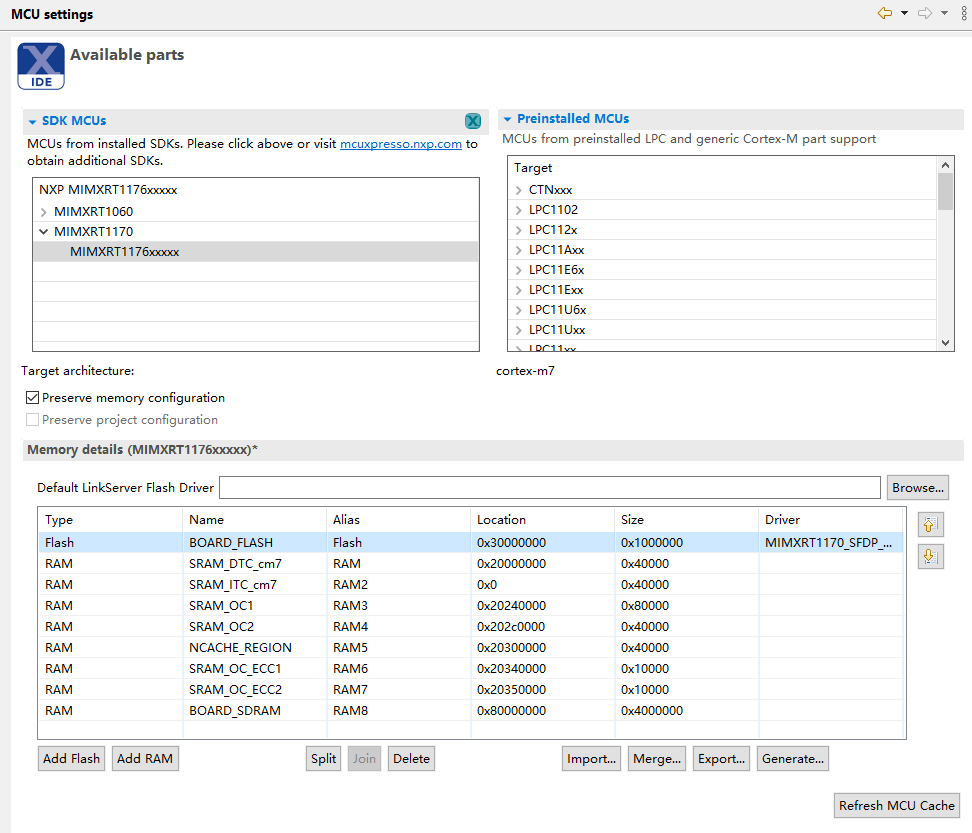
Task: Expand the LPC11Uxx target
Action: point(518,330)
